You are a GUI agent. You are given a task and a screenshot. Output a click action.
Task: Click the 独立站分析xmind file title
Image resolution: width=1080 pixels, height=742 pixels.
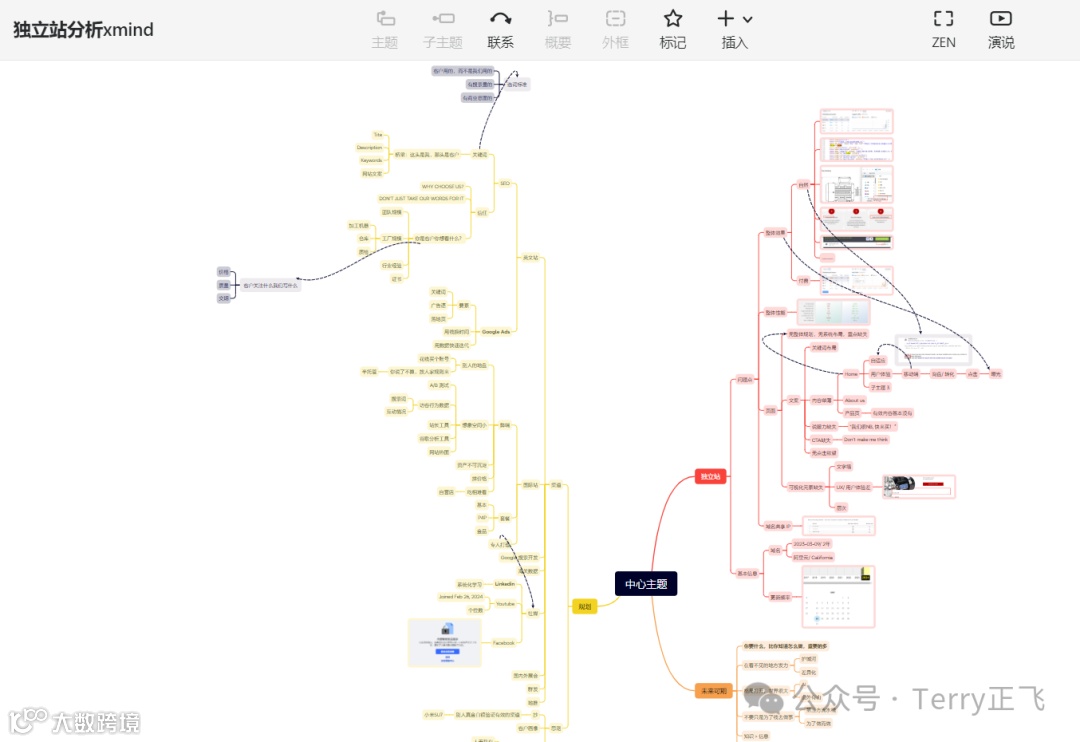coord(83,30)
